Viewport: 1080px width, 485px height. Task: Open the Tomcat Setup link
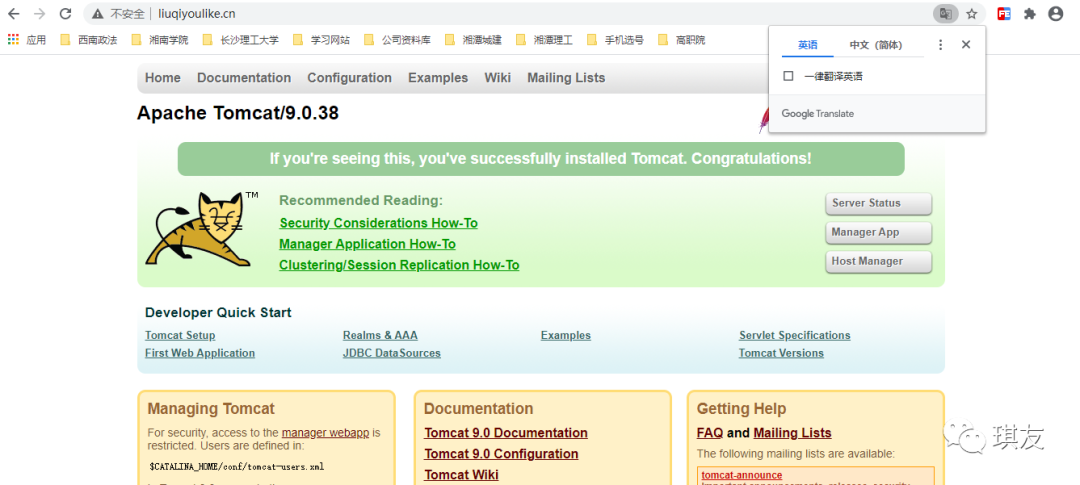click(x=180, y=336)
